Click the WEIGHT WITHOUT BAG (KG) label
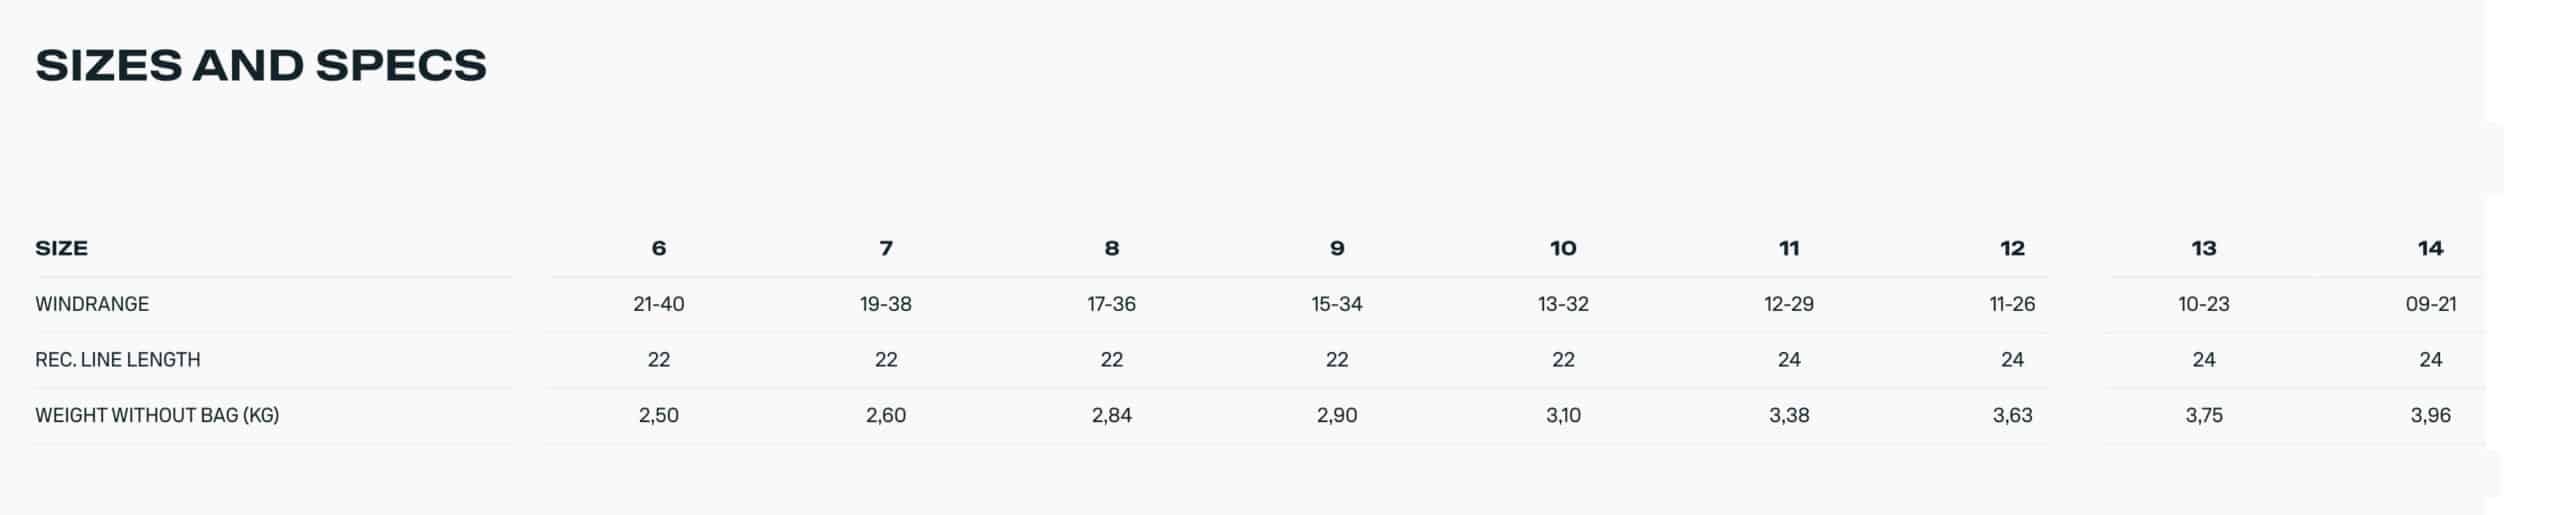The height and width of the screenshot is (515, 2560). 157,415
